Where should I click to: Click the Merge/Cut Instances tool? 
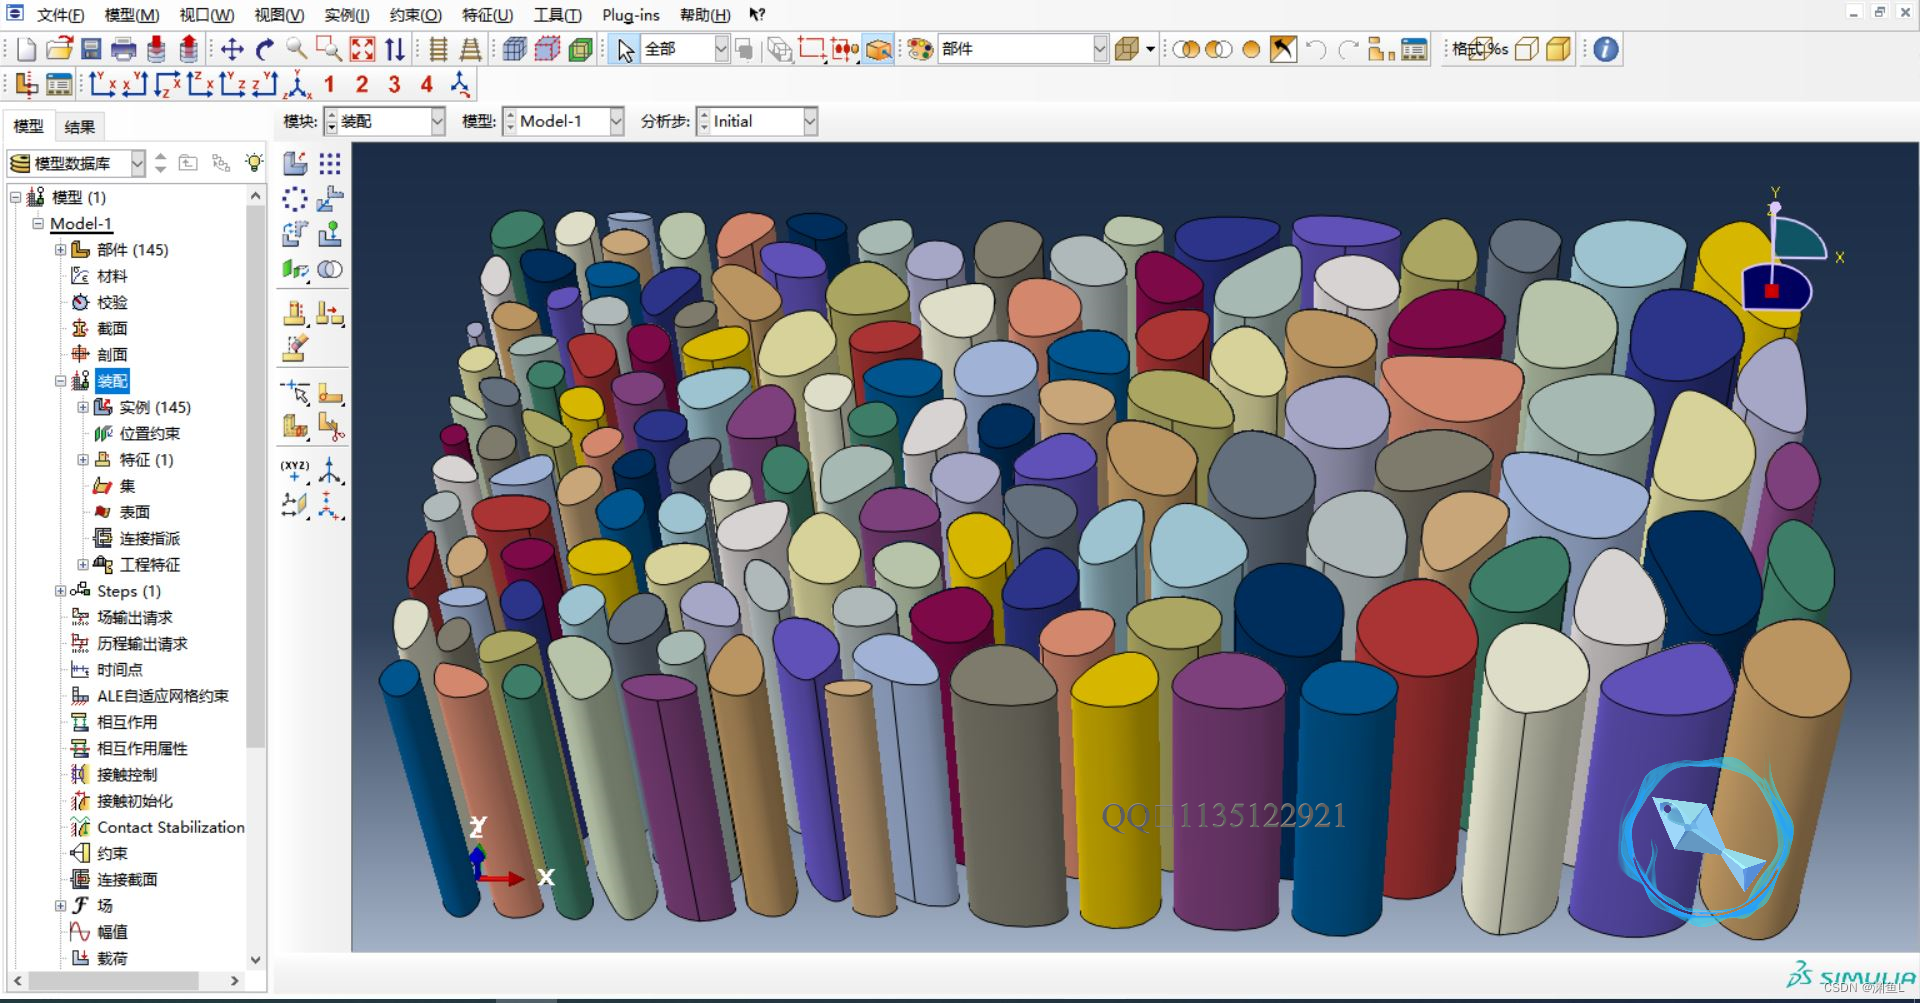330,269
